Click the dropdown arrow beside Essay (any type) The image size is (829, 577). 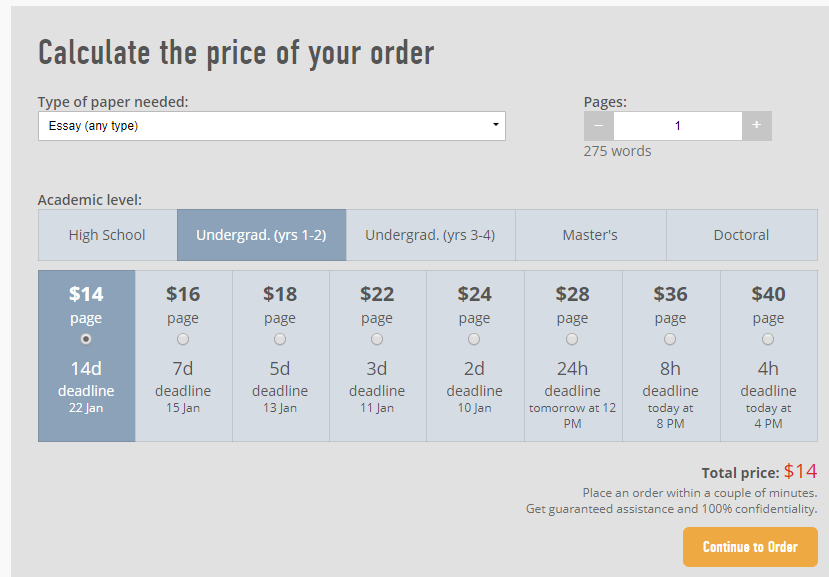pos(495,125)
